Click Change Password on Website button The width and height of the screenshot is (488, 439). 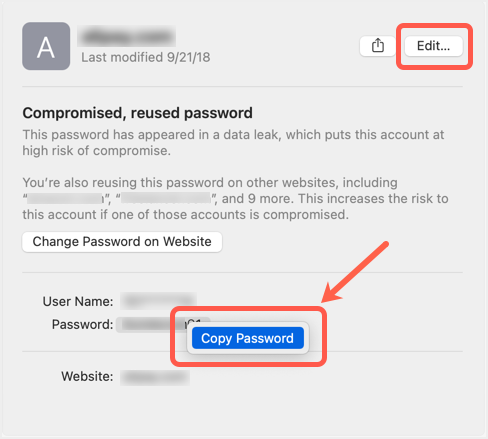(122, 242)
